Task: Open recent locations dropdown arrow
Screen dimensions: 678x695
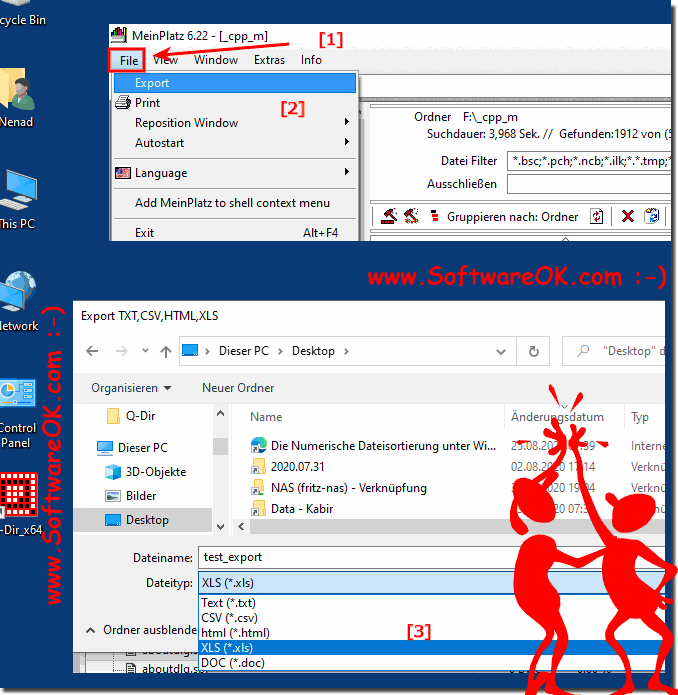Action: click(x=145, y=351)
